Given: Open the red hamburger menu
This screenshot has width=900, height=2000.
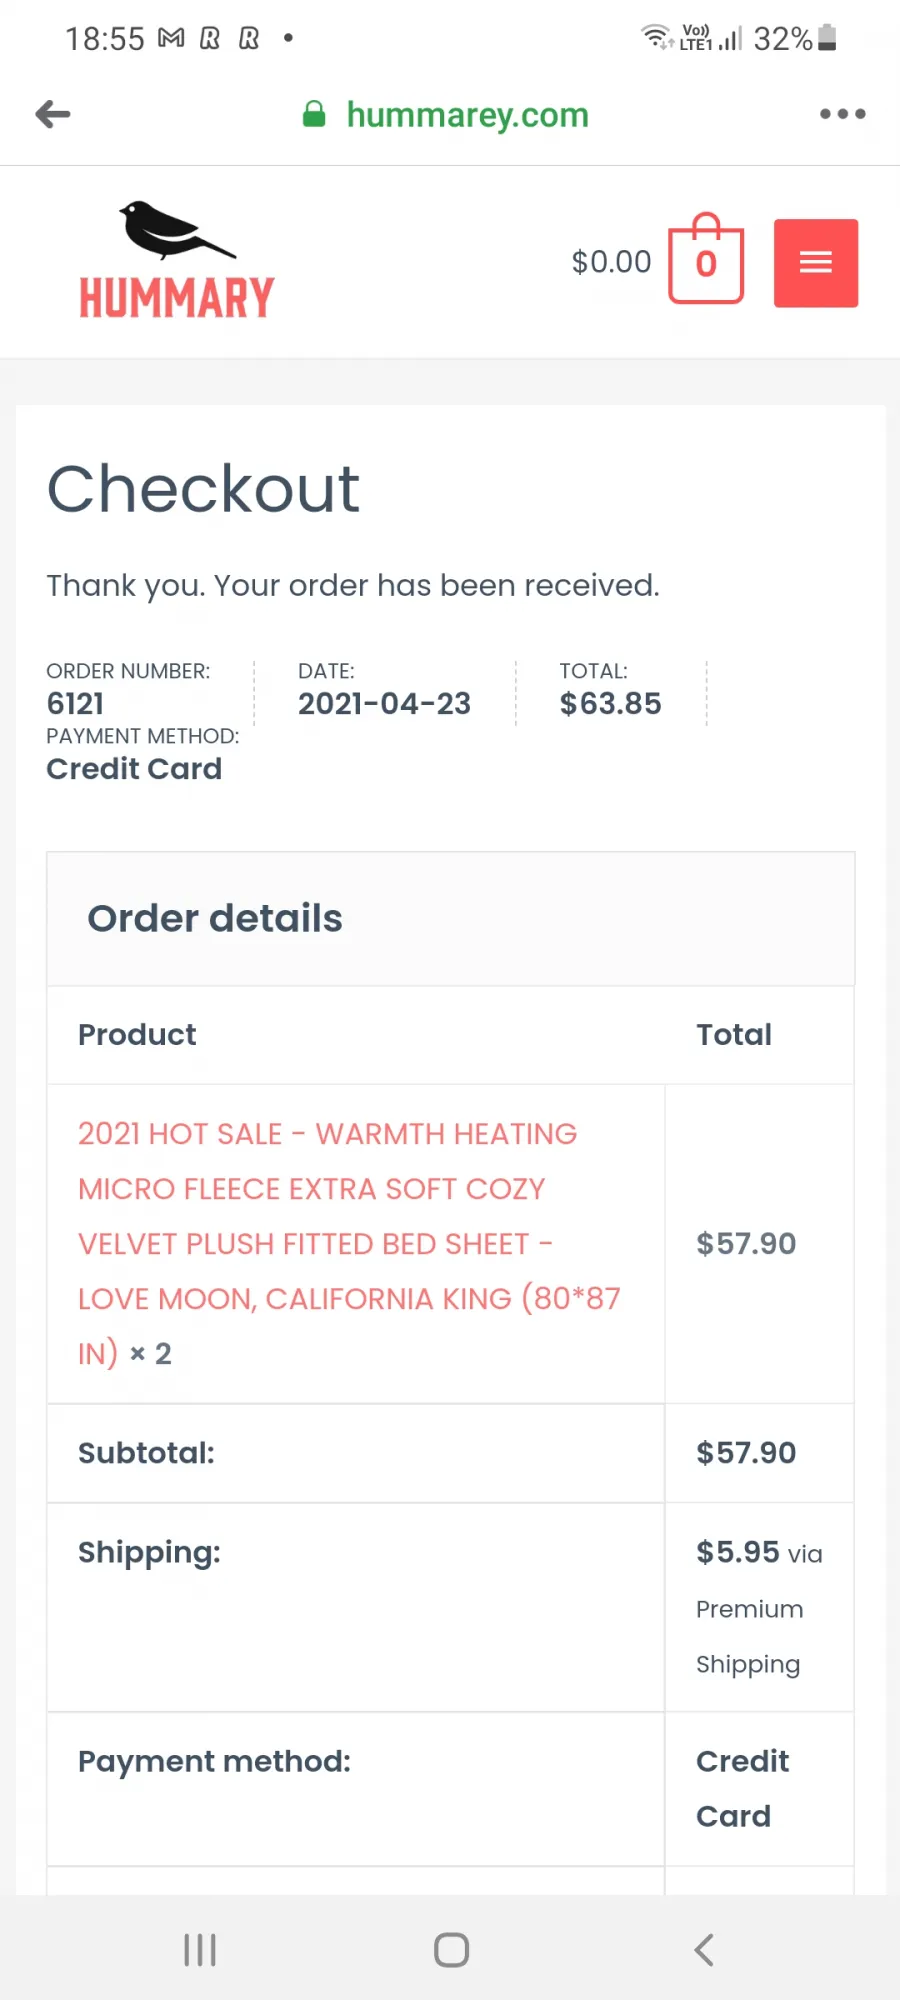Looking at the screenshot, I should pos(816,263).
